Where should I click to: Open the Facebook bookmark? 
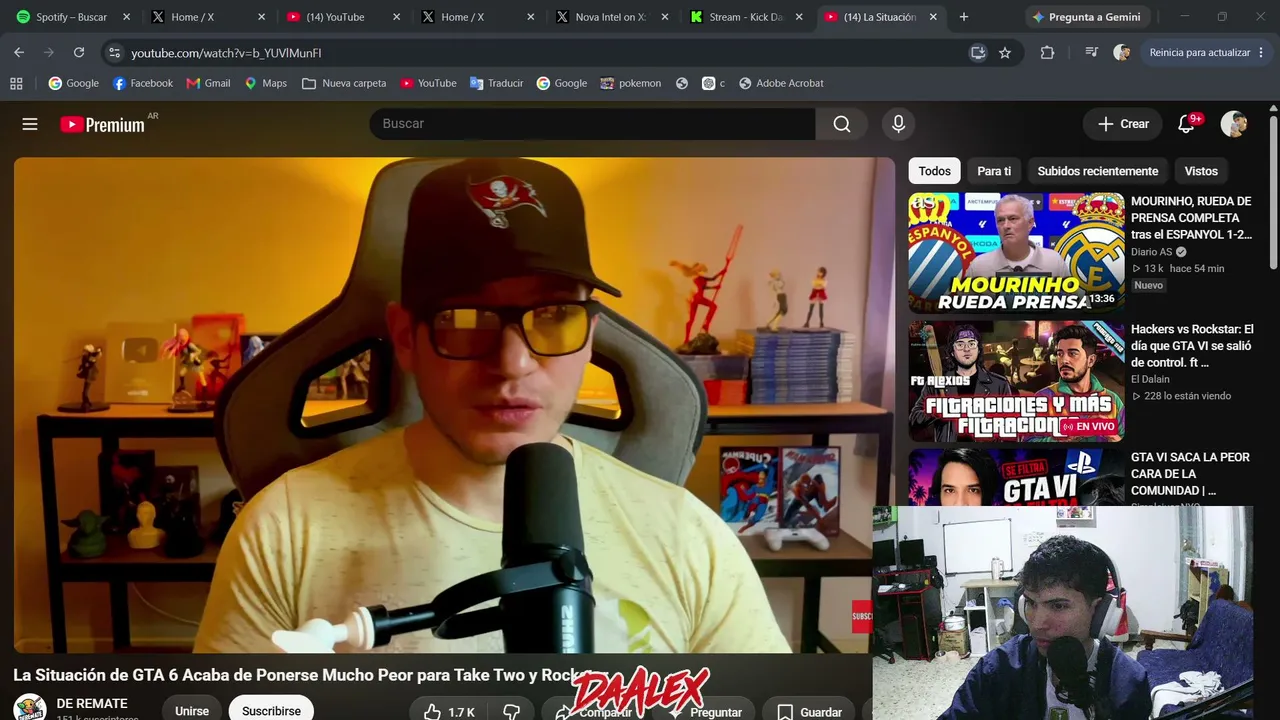(143, 83)
